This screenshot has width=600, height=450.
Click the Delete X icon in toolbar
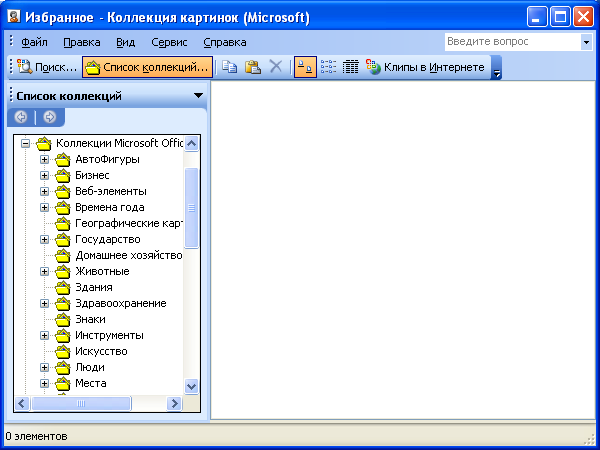pyautogui.click(x=276, y=67)
